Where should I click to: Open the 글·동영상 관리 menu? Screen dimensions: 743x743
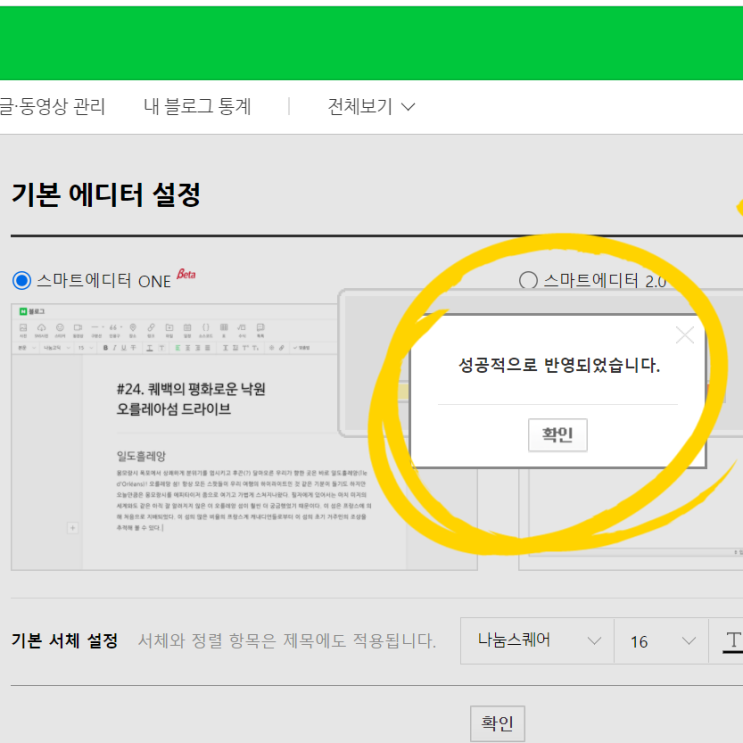coord(52,106)
